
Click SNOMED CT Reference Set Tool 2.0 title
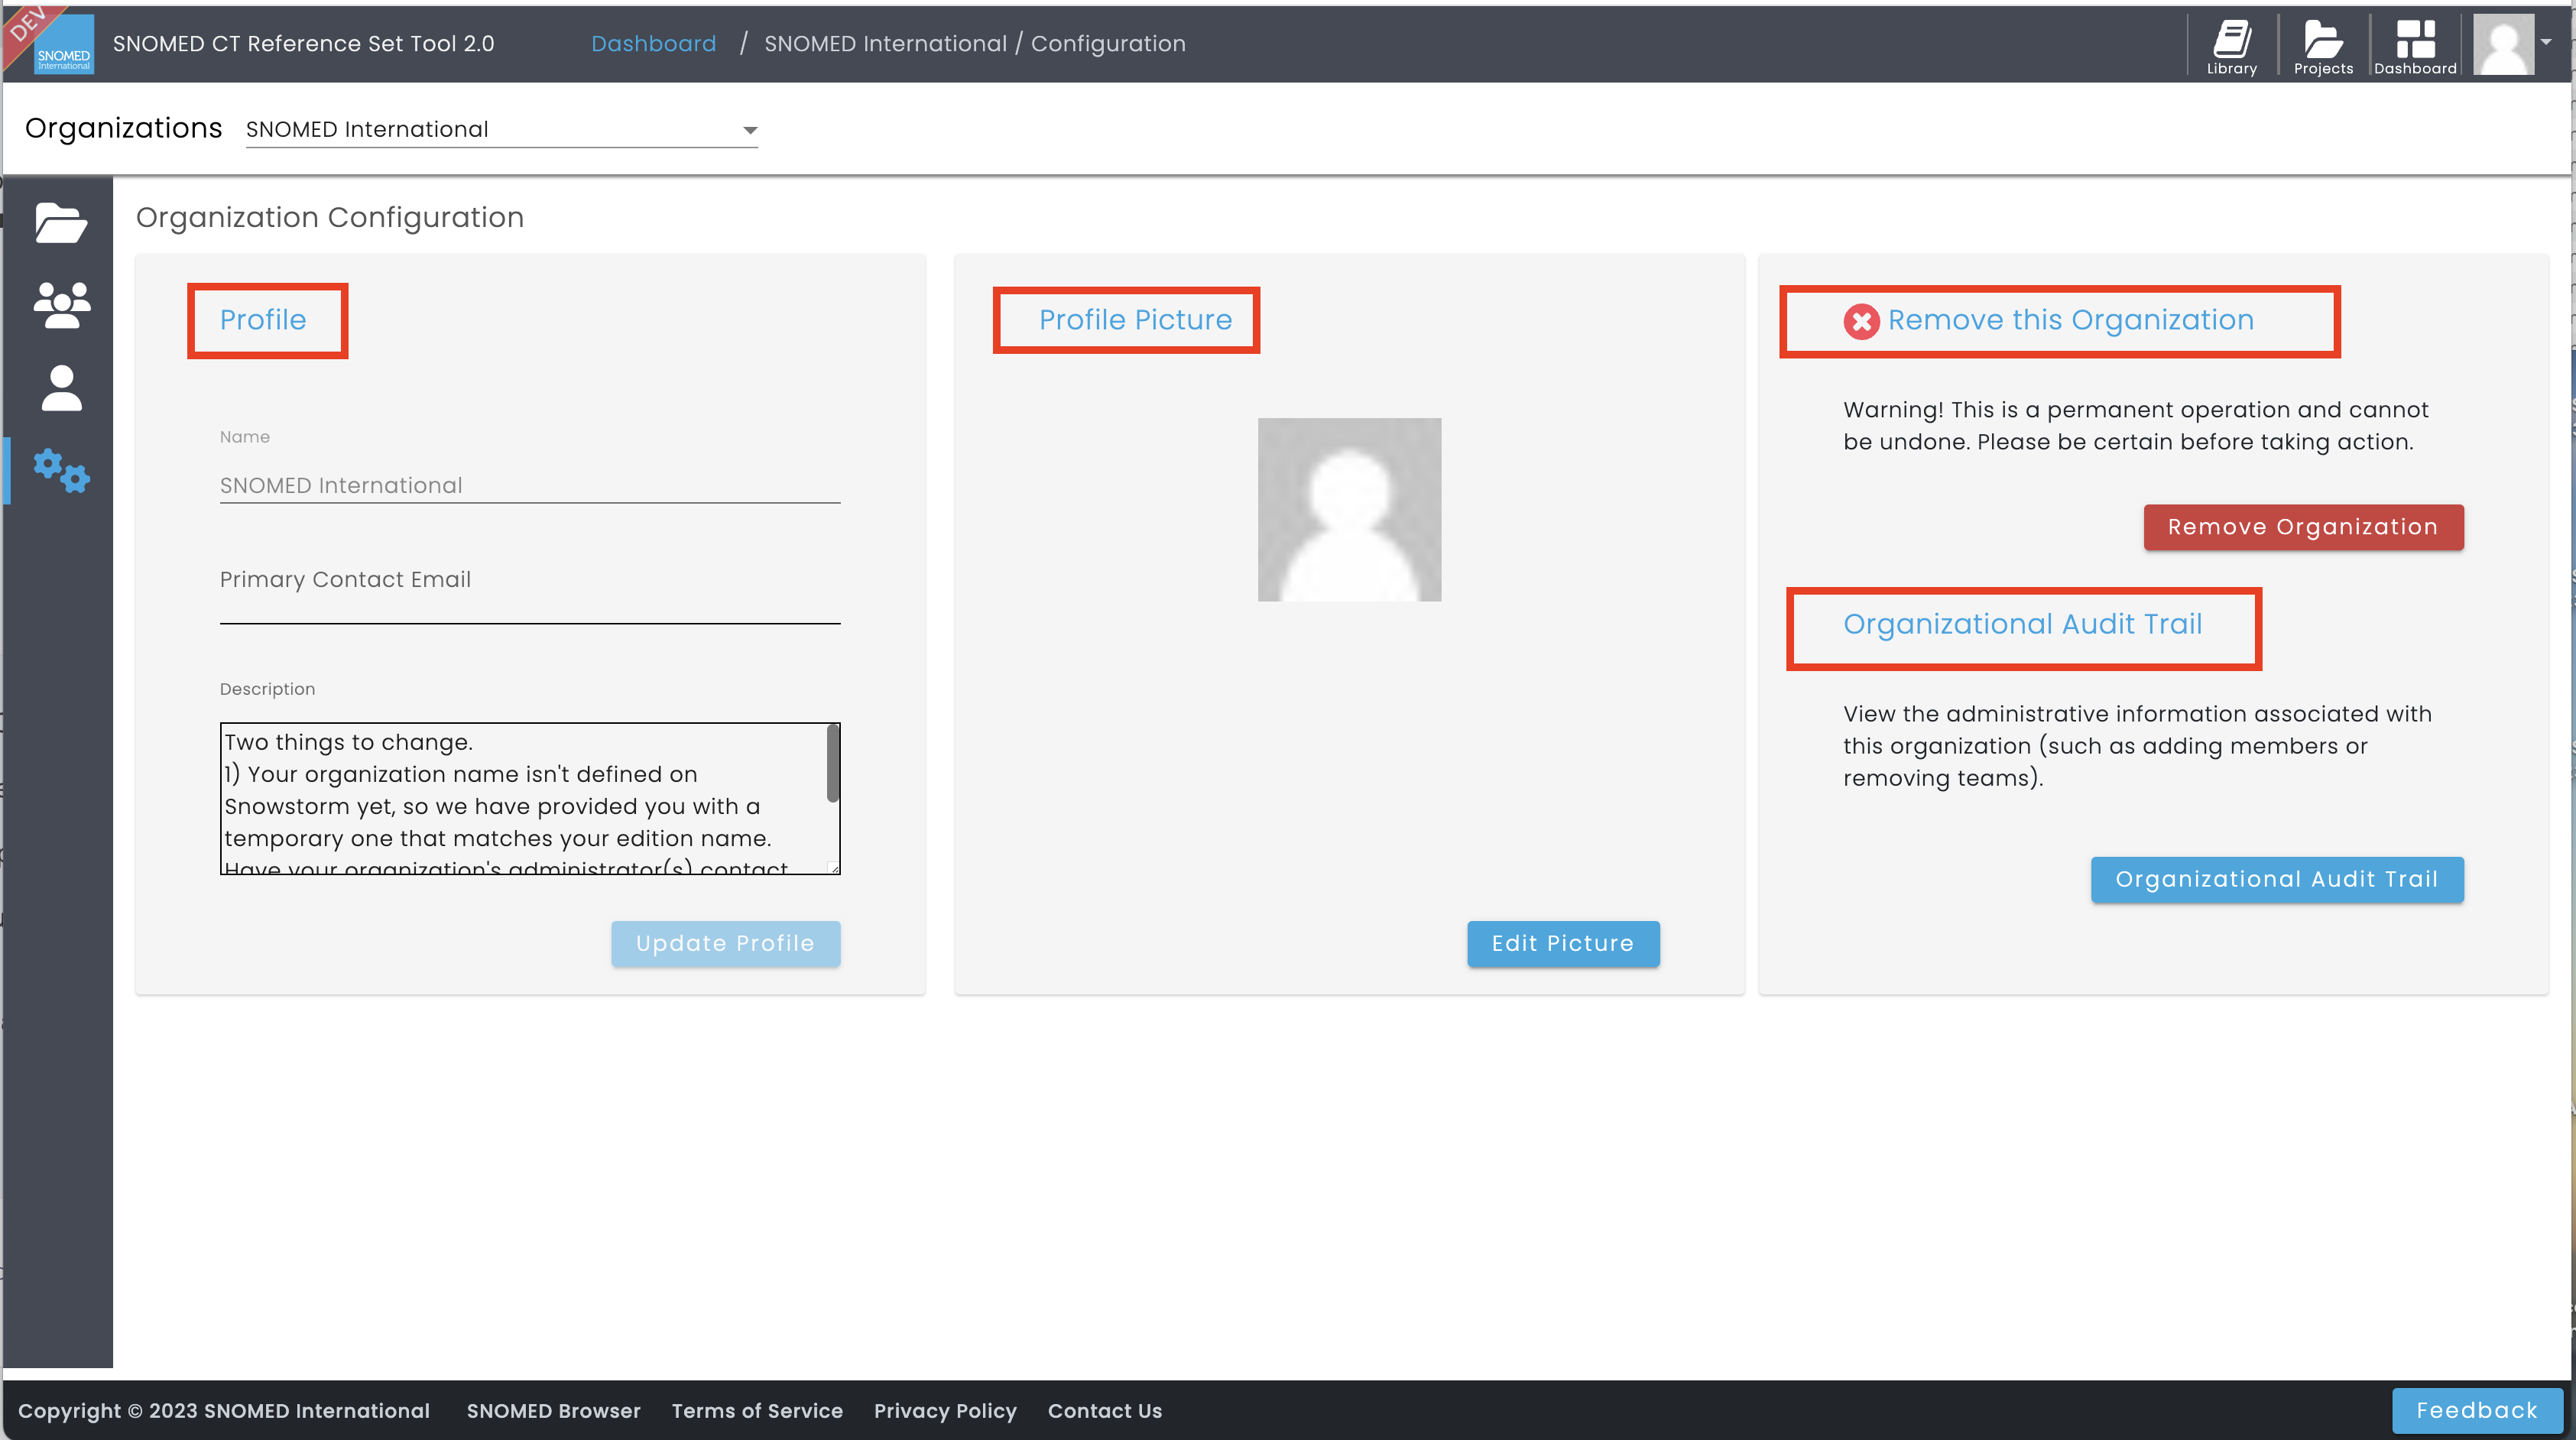(303, 43)
